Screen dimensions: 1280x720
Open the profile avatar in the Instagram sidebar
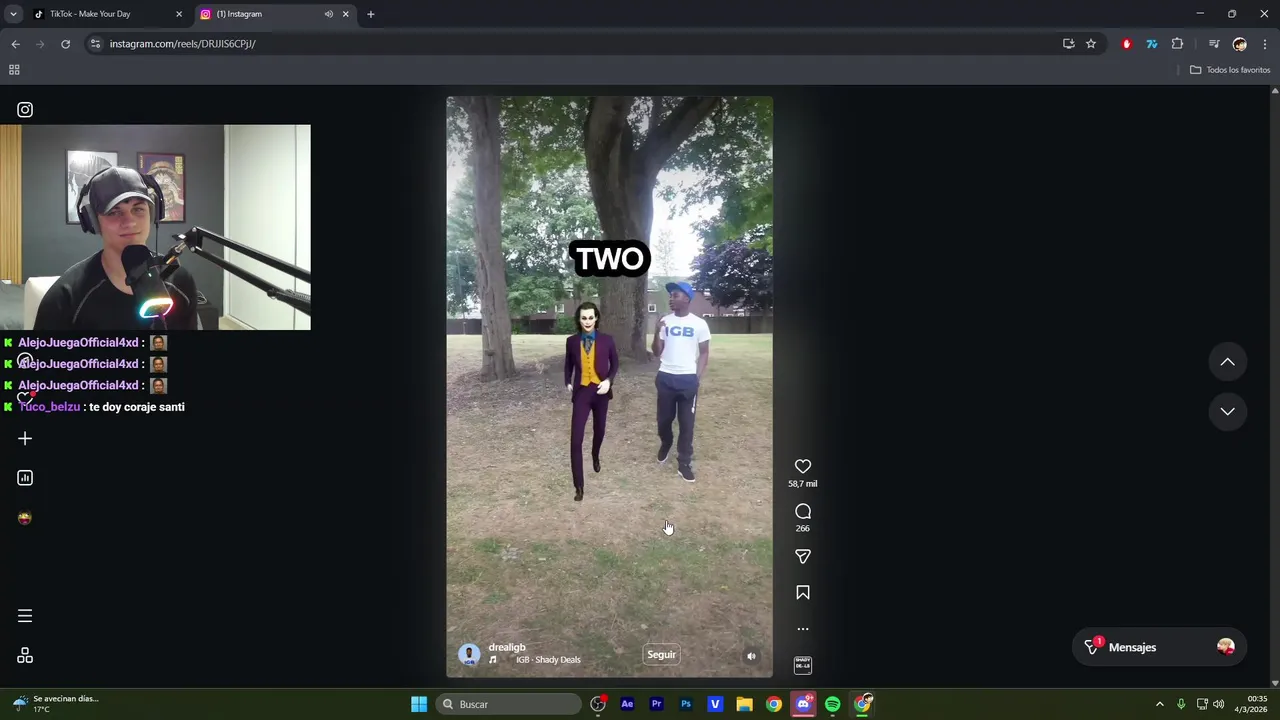(25, 518)
